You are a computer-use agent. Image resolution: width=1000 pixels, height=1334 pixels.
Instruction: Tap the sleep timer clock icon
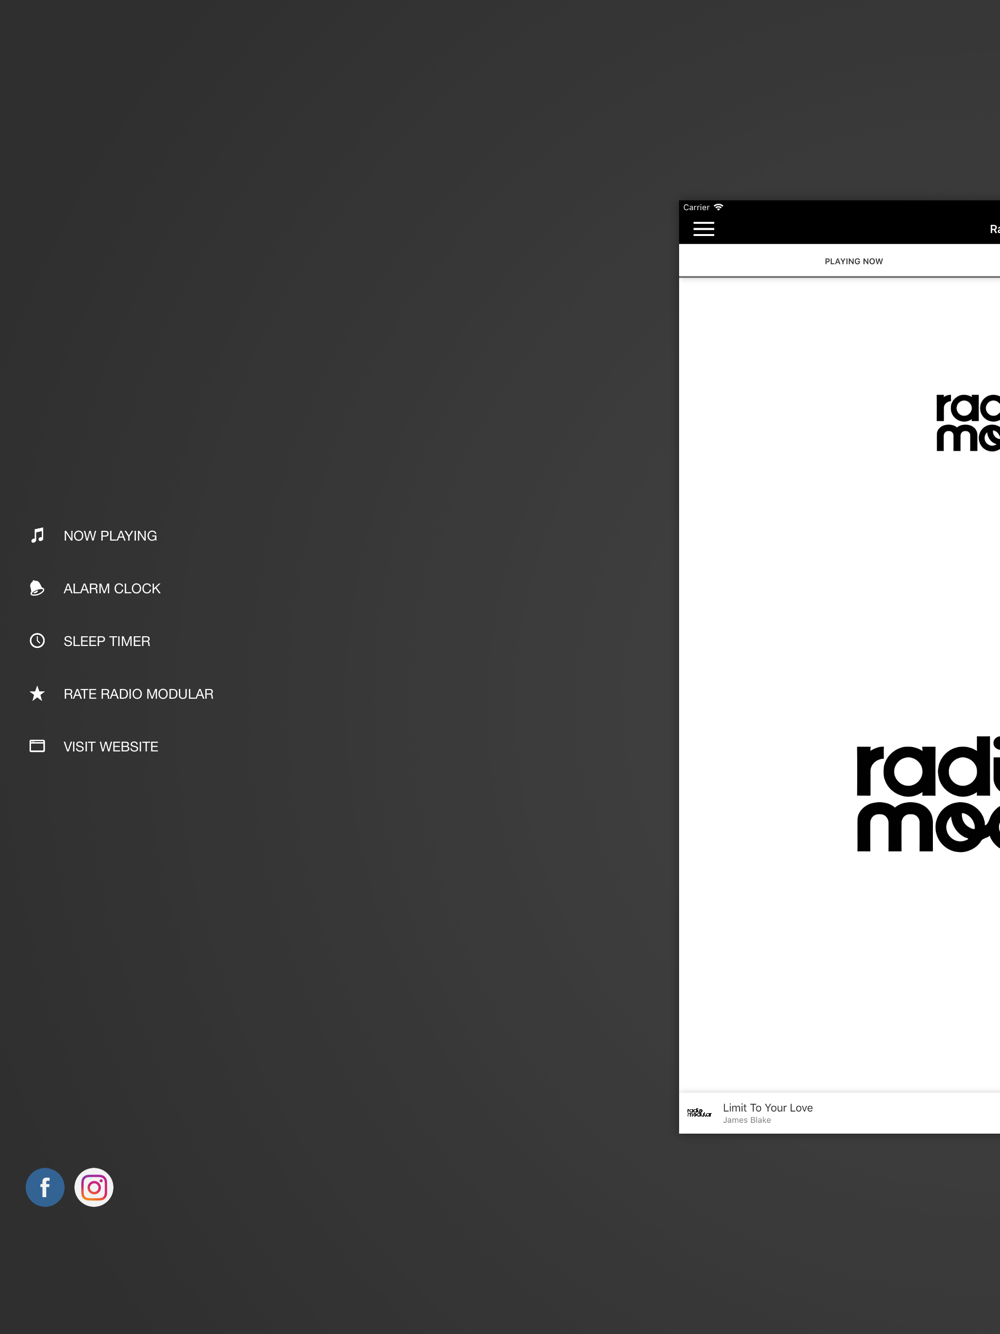pyautogui.click(x=37, y=640)
